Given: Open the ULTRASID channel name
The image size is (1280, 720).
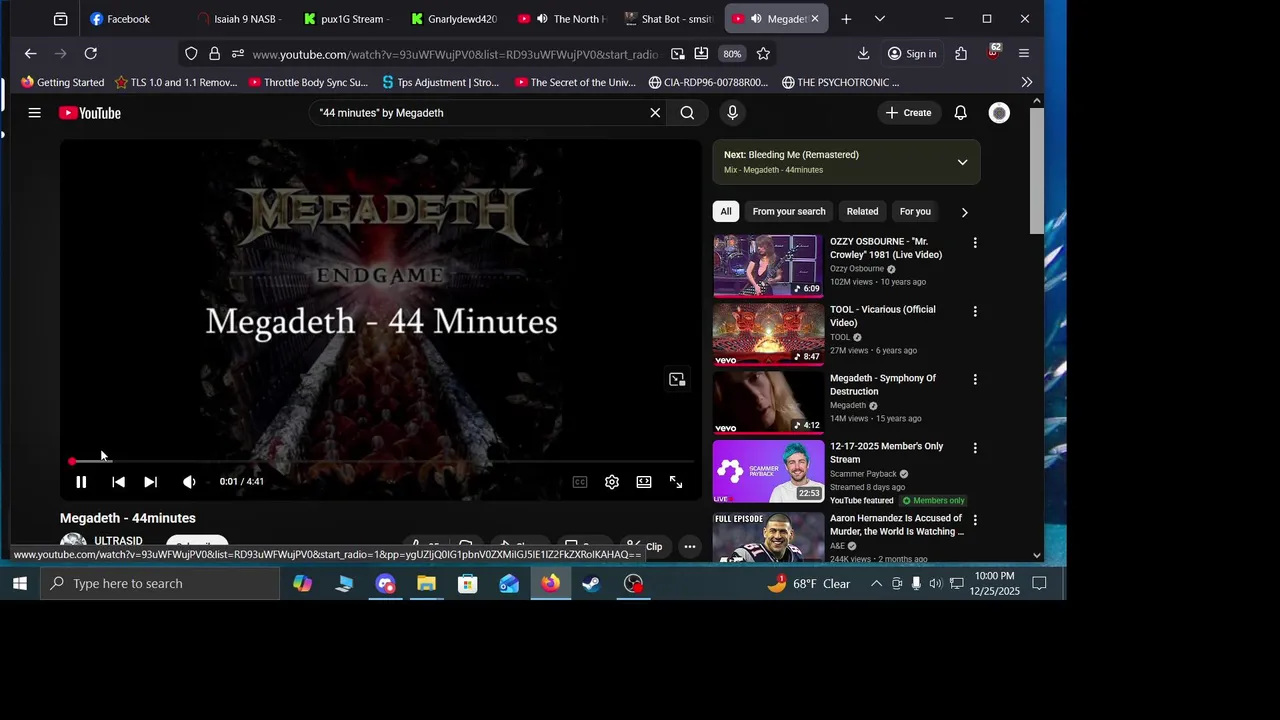Looking at the screenshot, I should point(118,541).
